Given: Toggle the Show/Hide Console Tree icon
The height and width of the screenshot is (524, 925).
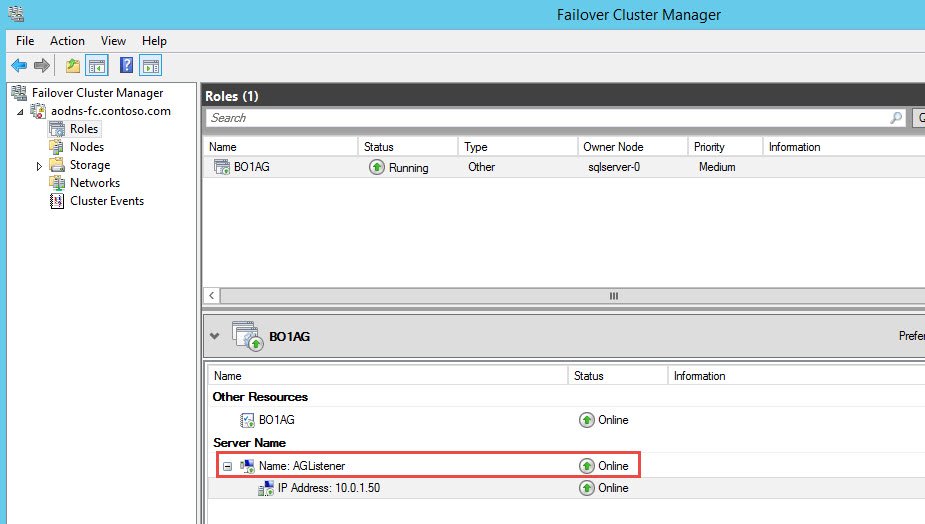Looking at the screenshot, I should pos(97,66).
